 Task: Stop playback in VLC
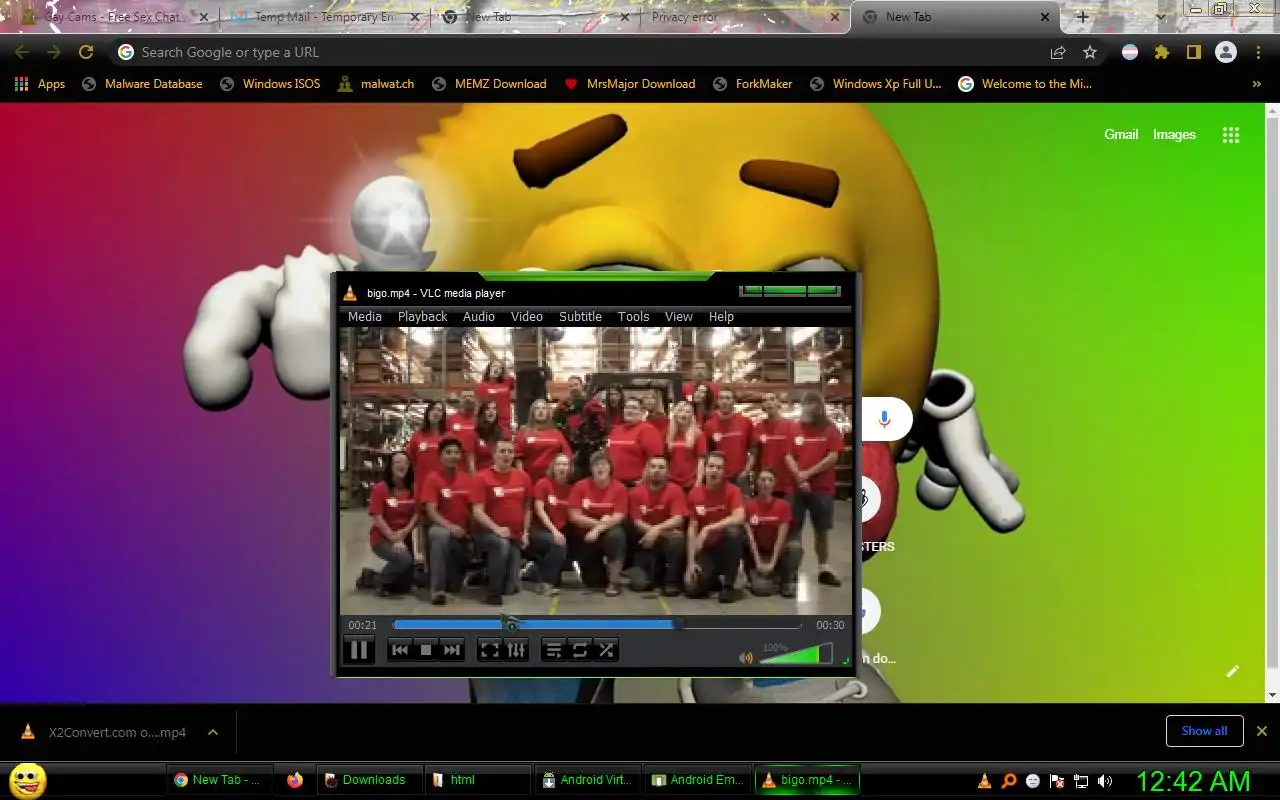point(426,650)
